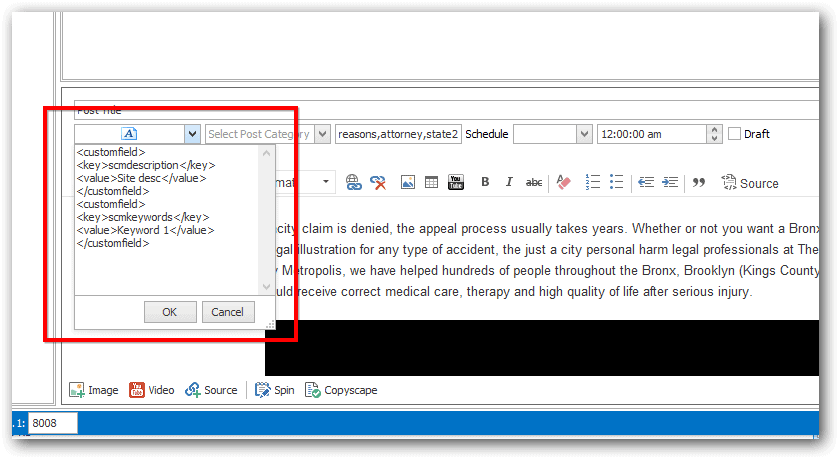Open the Schedule date dropdown
This screenshot has width=839, height=459.
coord(584,134)
